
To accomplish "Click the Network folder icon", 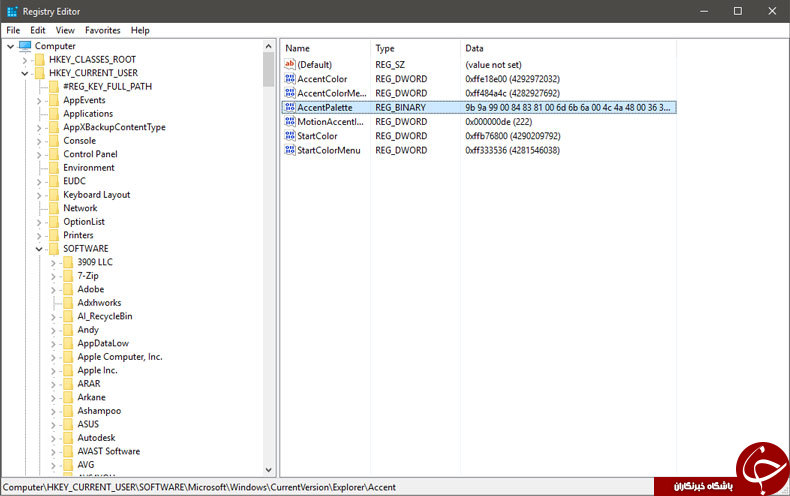I will coord(54,208).
